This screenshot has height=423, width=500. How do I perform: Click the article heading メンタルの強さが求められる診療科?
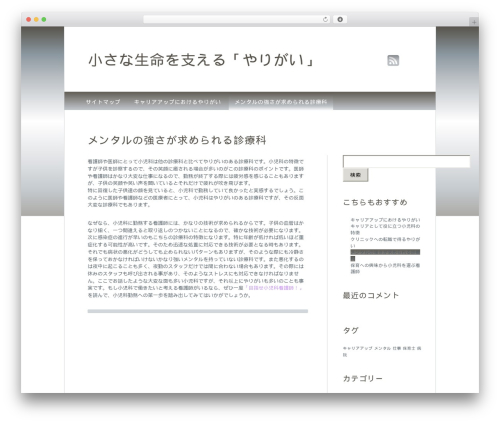click(177, 140)
